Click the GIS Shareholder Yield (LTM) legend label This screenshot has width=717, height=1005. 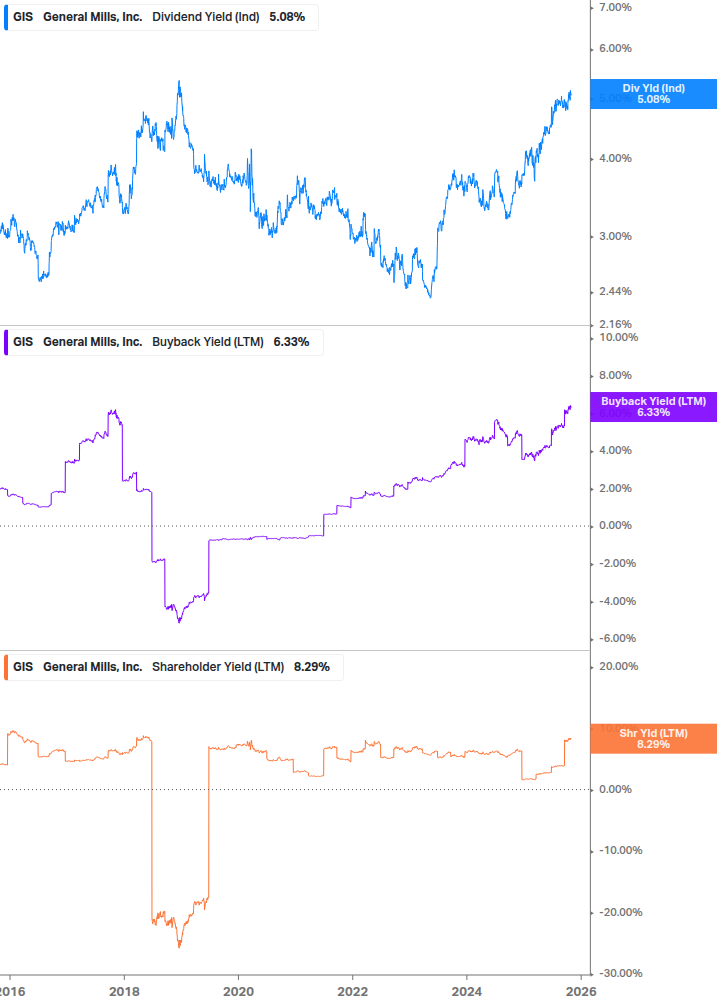coord(173,667)
